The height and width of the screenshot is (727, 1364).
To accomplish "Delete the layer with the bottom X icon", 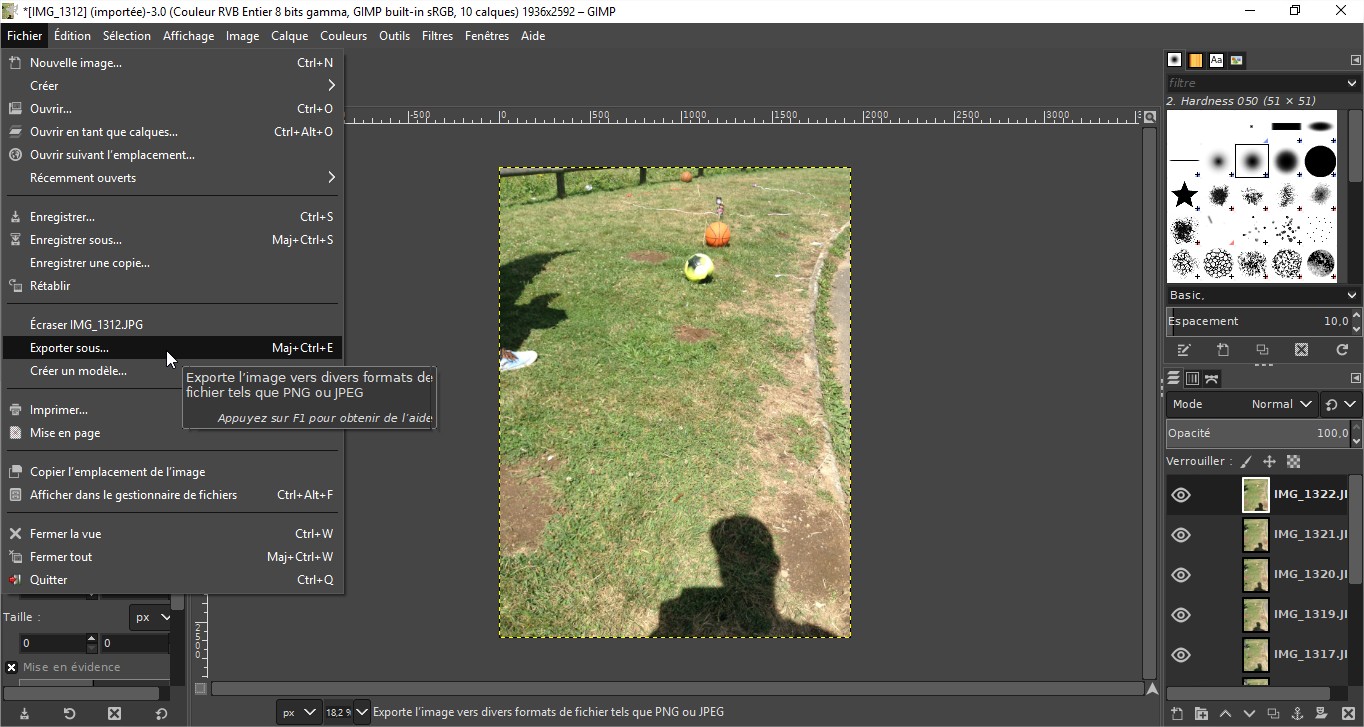I will [1348, 713].
